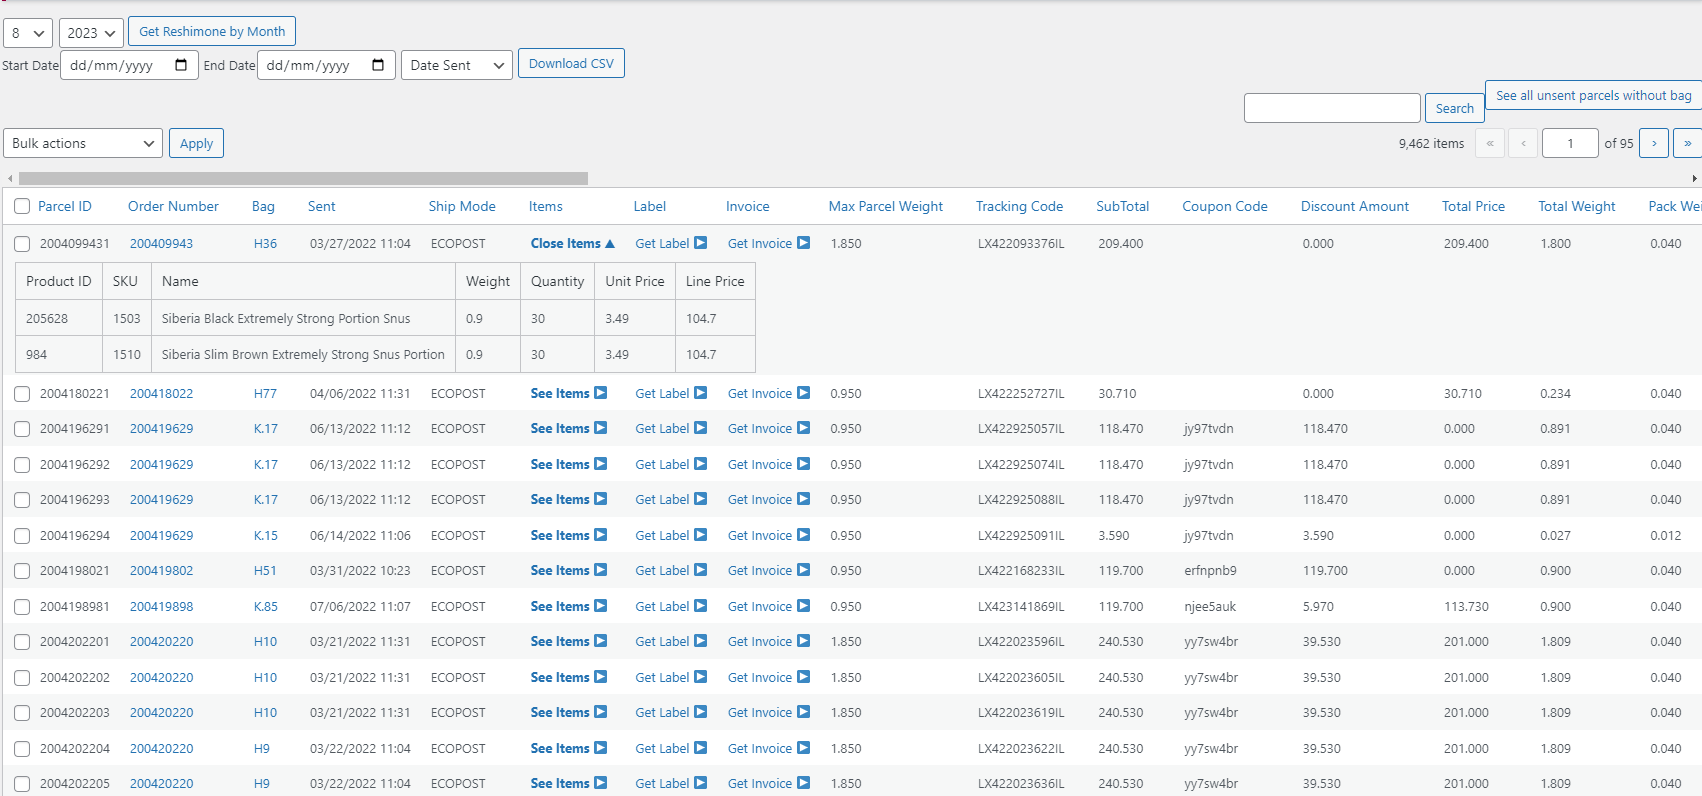The width and height of the screenshot is (1702, 796).
Task: Open the Date Sent dropdown
Action: click(x=457, y=65)
